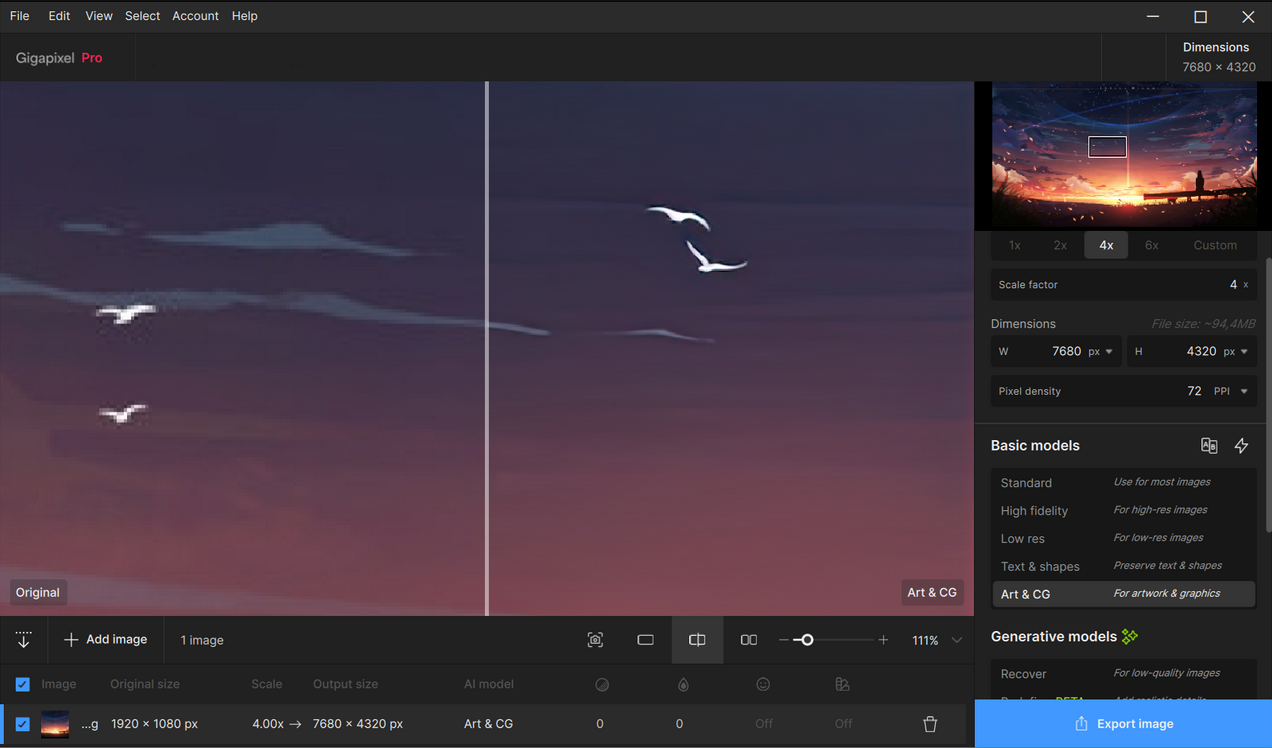Select the Recover generative model

click(x=1123, y=674)
